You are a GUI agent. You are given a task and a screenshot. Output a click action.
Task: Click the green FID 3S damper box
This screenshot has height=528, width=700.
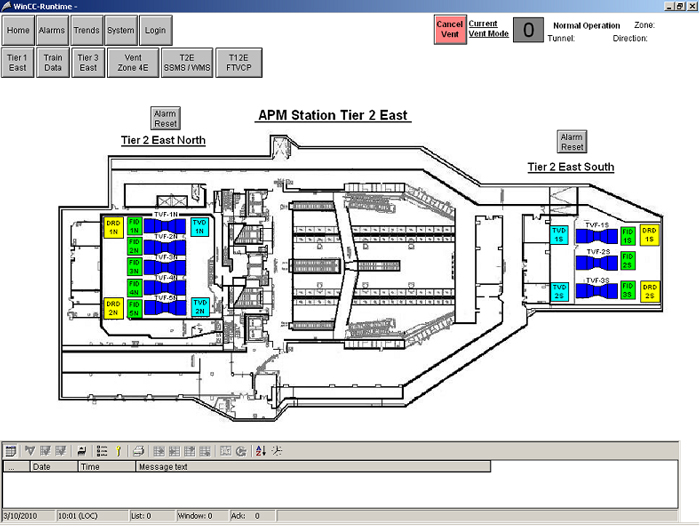coord(628,291)
